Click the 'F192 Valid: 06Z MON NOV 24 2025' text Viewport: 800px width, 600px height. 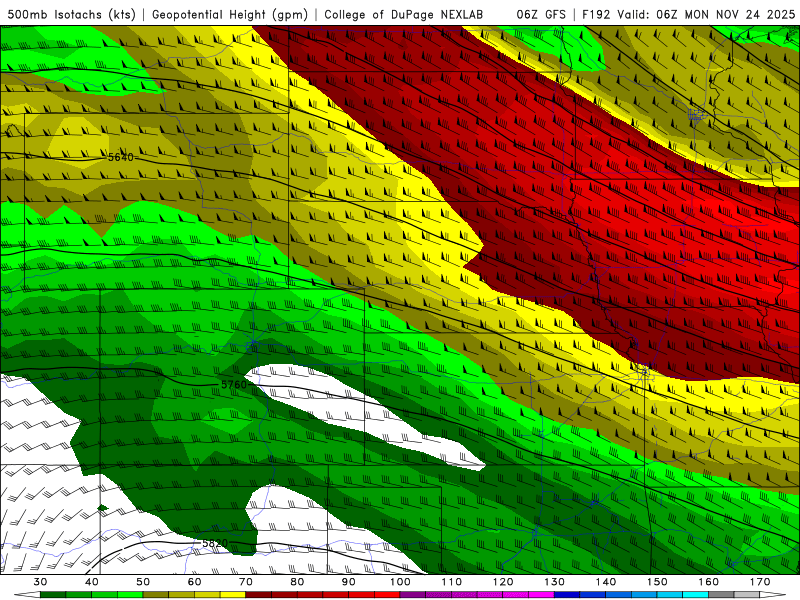688,14
